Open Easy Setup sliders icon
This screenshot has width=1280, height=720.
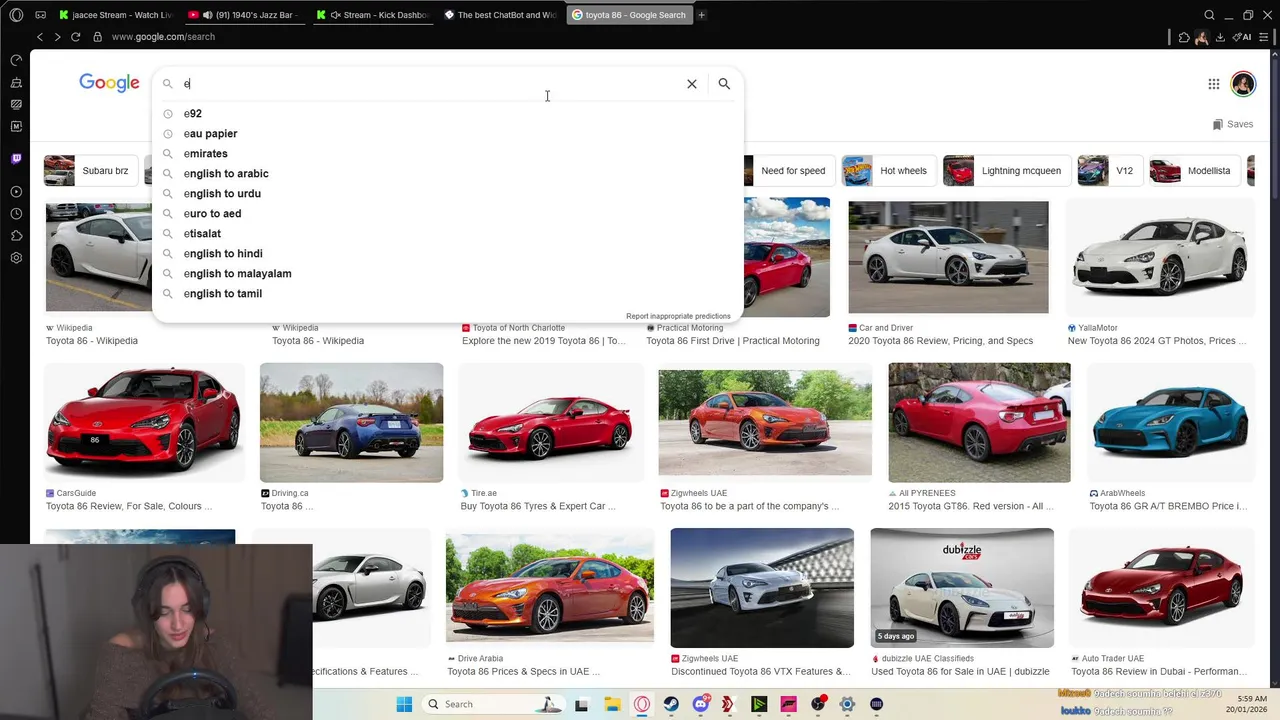[x=1265, y=37]
